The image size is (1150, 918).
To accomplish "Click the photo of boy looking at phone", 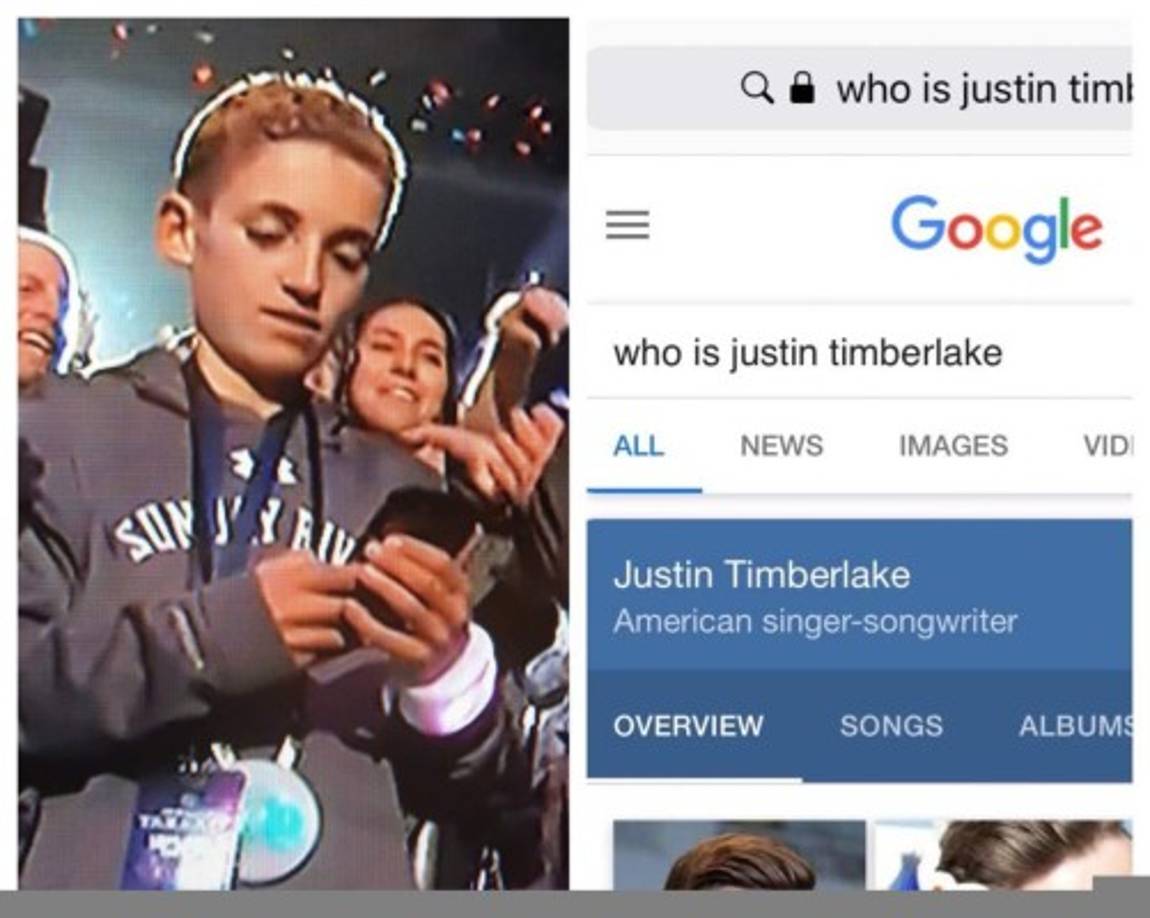I will tap(293, 454).
